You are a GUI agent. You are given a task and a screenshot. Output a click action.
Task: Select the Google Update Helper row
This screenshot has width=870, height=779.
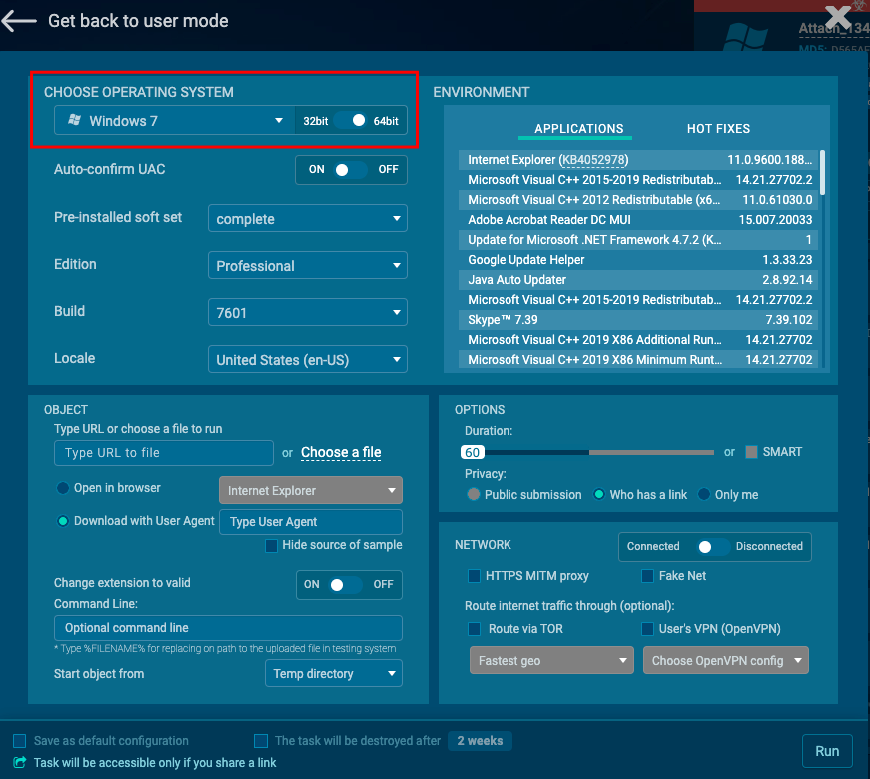click(638, 260)
